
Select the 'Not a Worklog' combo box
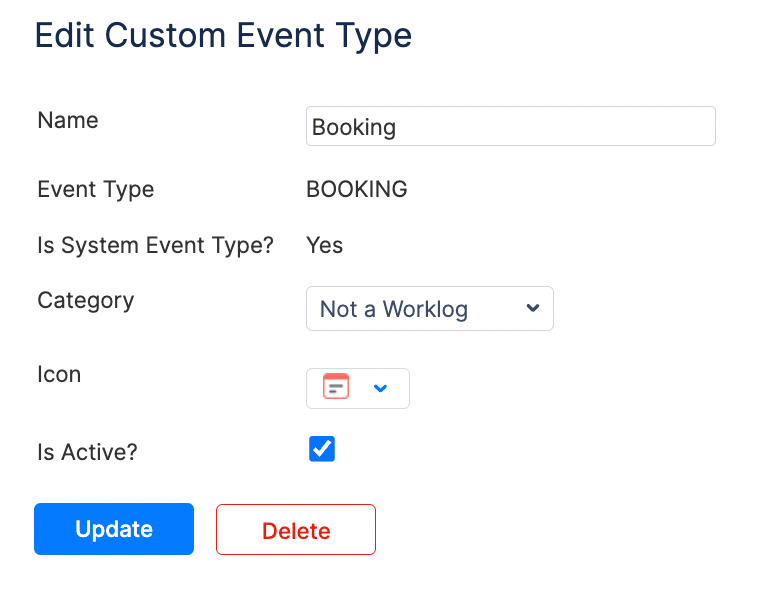[429, 309]
